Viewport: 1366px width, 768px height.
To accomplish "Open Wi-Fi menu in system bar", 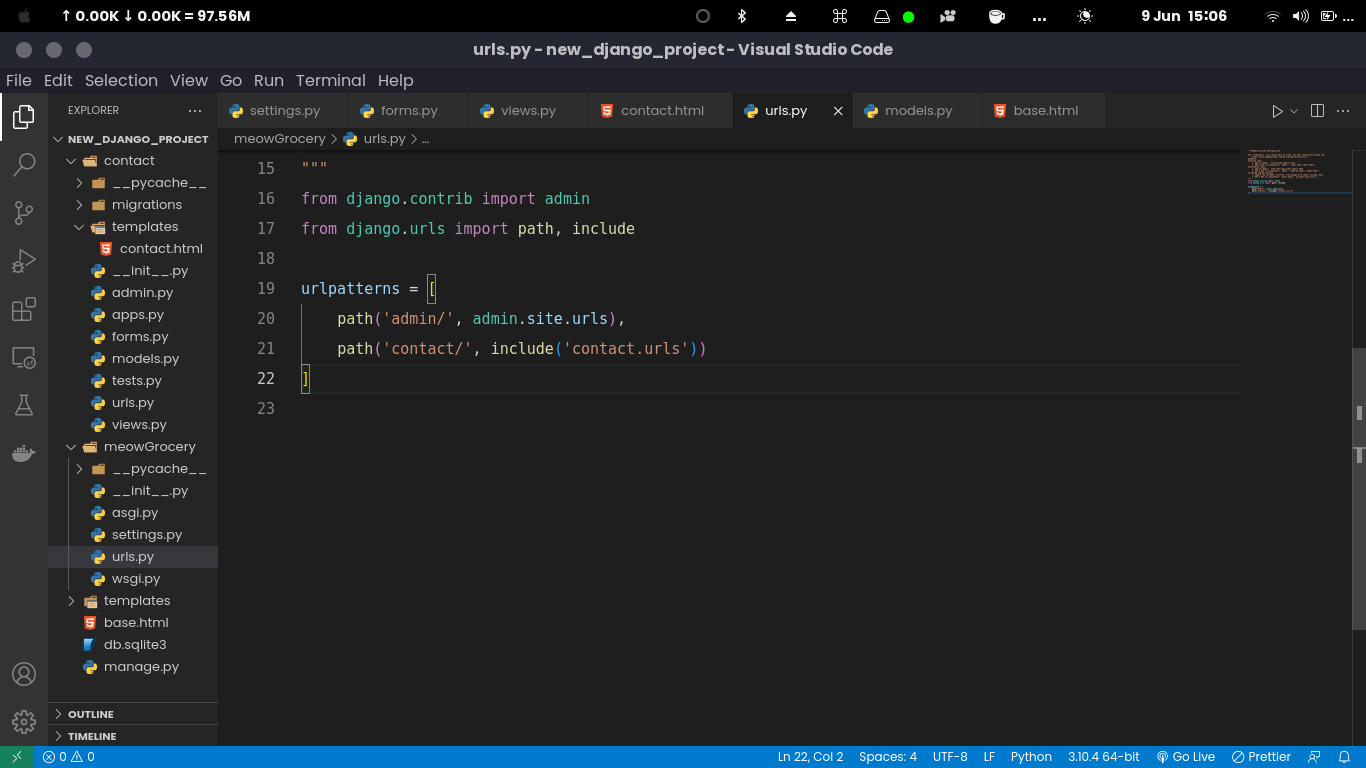I will tap(1272, 16).
